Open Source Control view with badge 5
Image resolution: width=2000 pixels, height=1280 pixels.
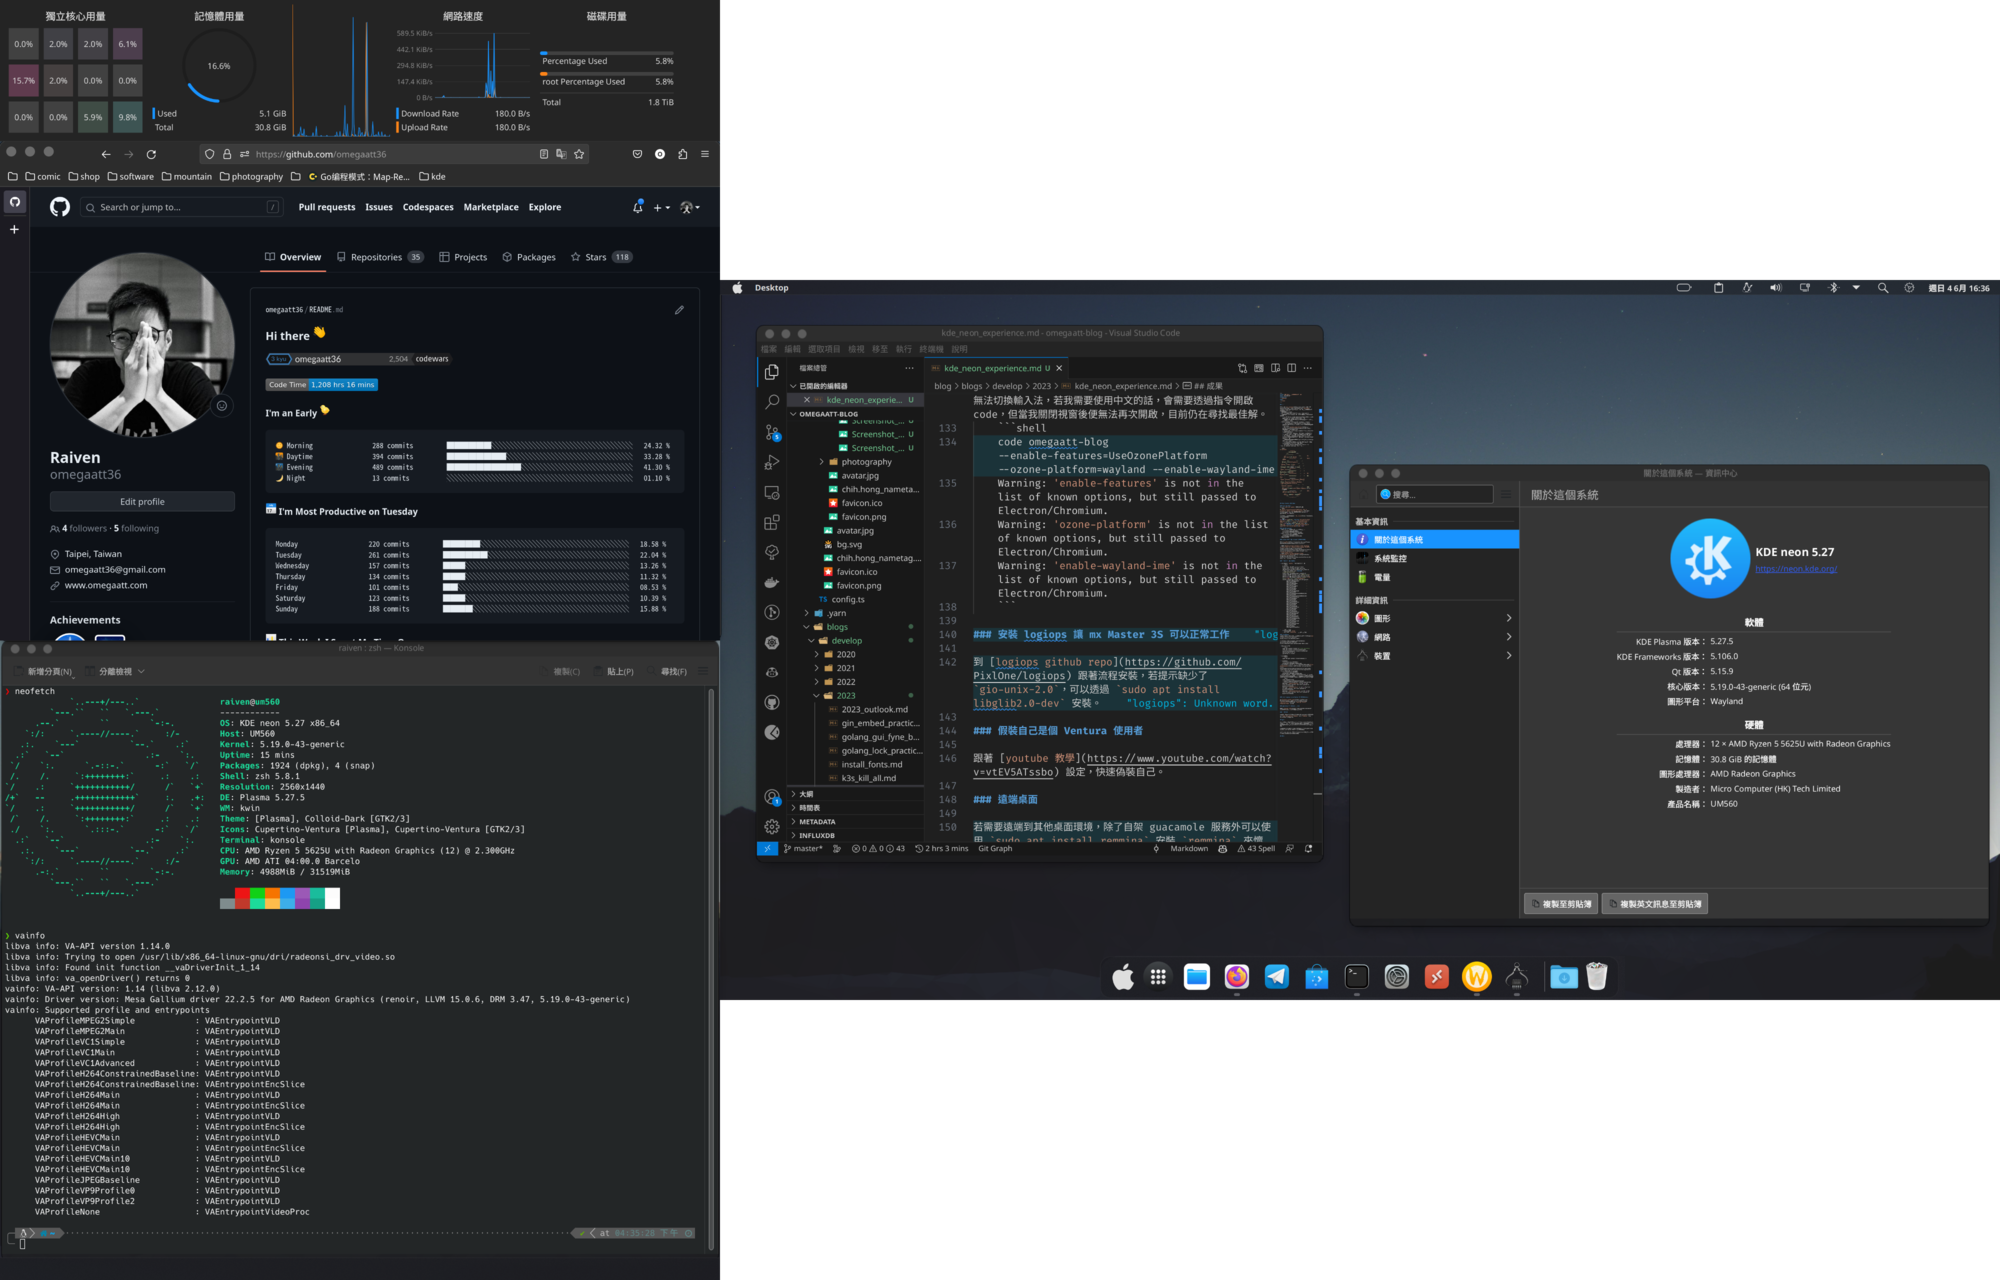772,432
